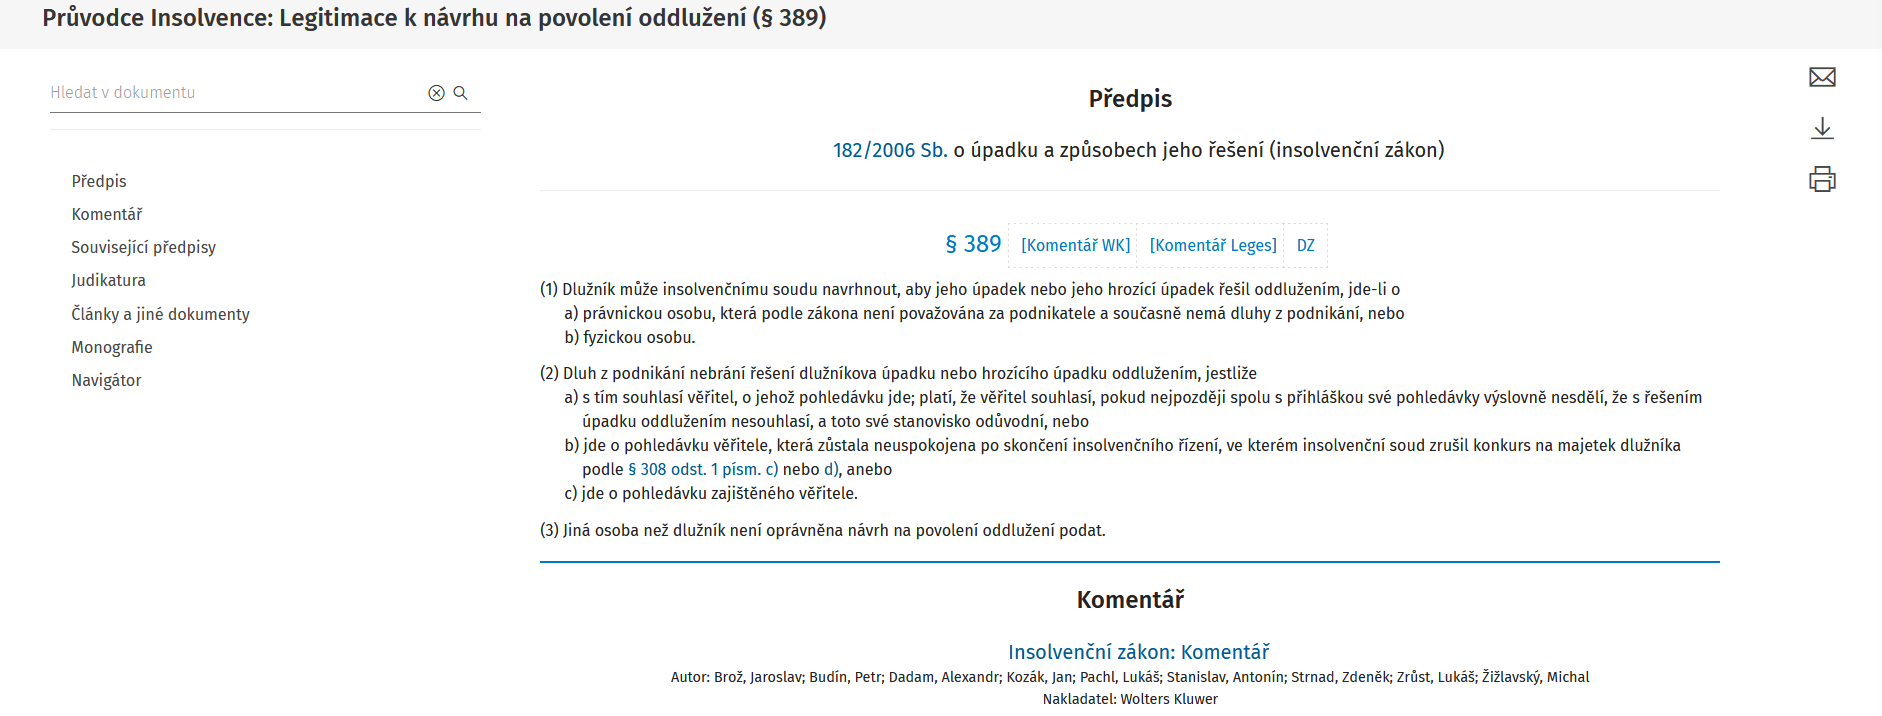The height and width of the screenshot is (716, 1882).
Task: Click the download document icon
Action: click(1822, 128)
